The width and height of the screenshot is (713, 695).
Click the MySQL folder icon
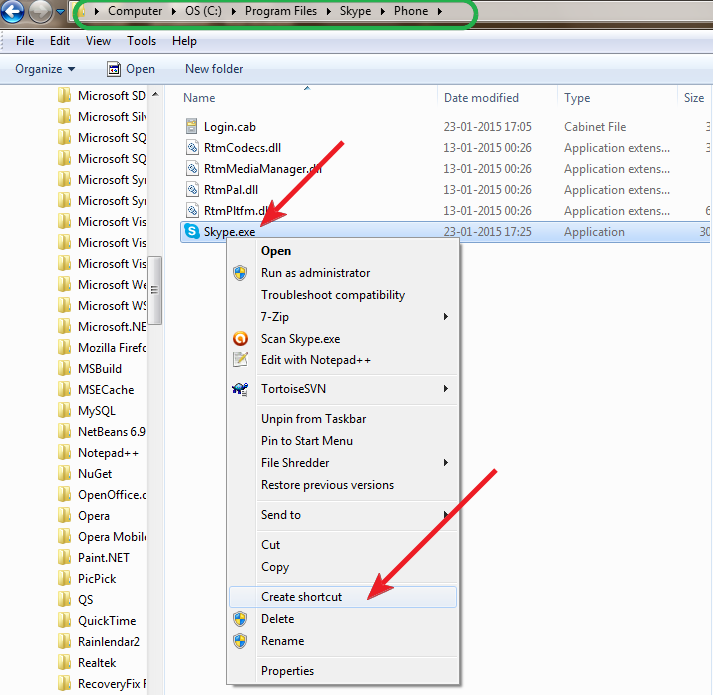[x=64, y=410]
